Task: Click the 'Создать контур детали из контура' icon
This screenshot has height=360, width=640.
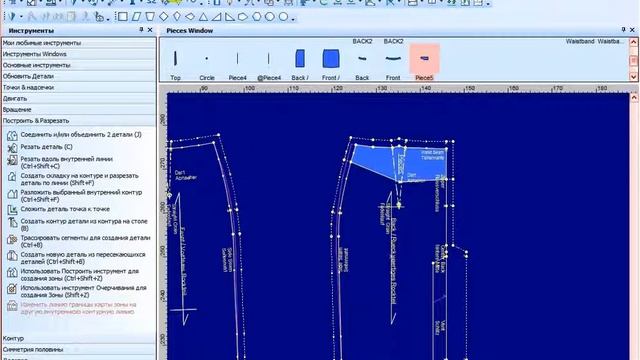Action: (12, 222)
